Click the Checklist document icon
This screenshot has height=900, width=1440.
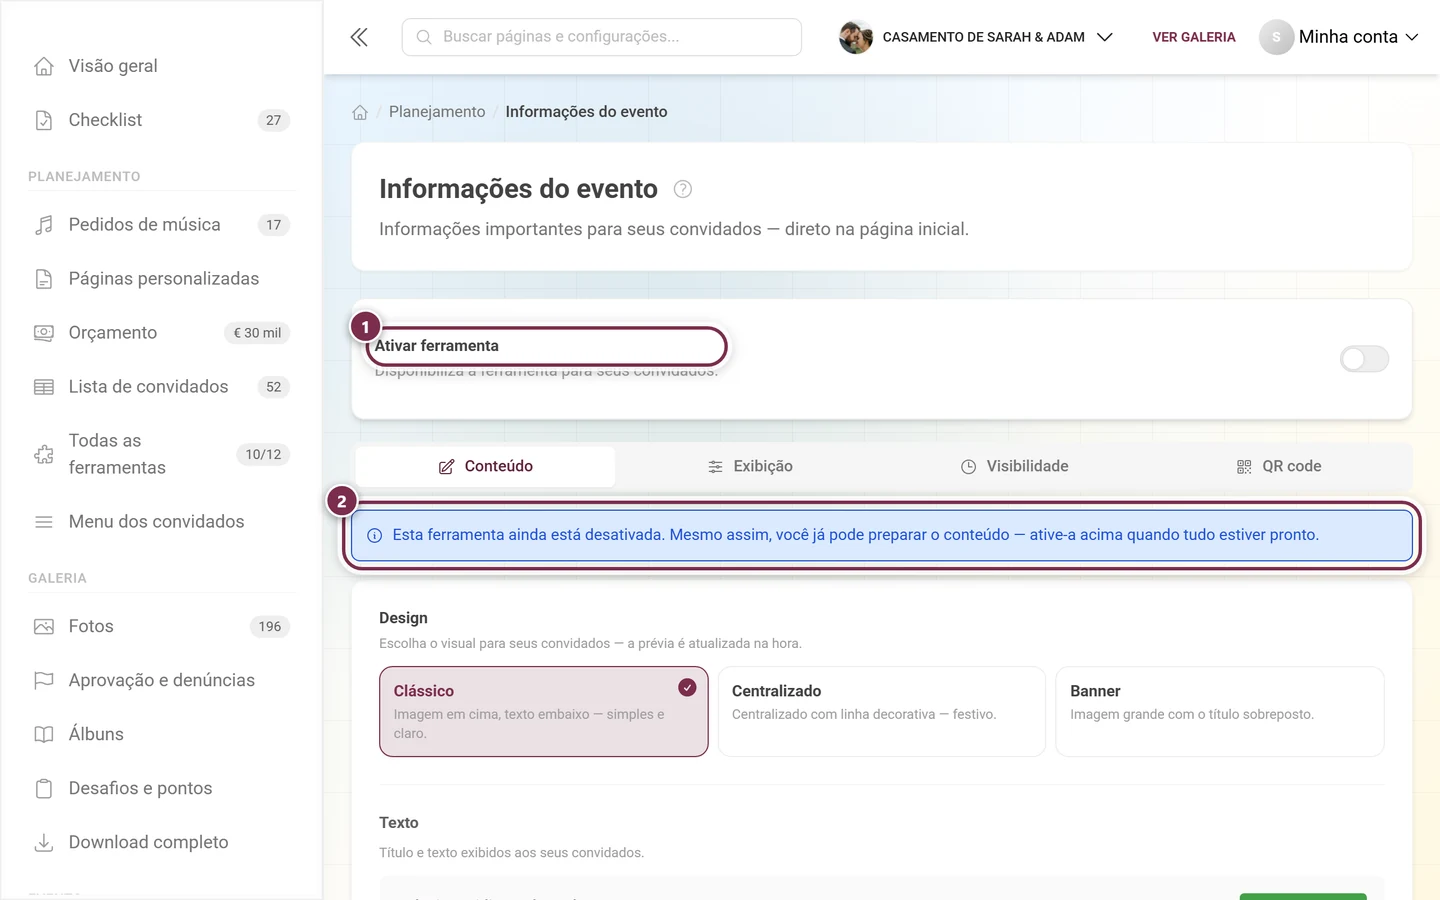[x=44, y=120]
